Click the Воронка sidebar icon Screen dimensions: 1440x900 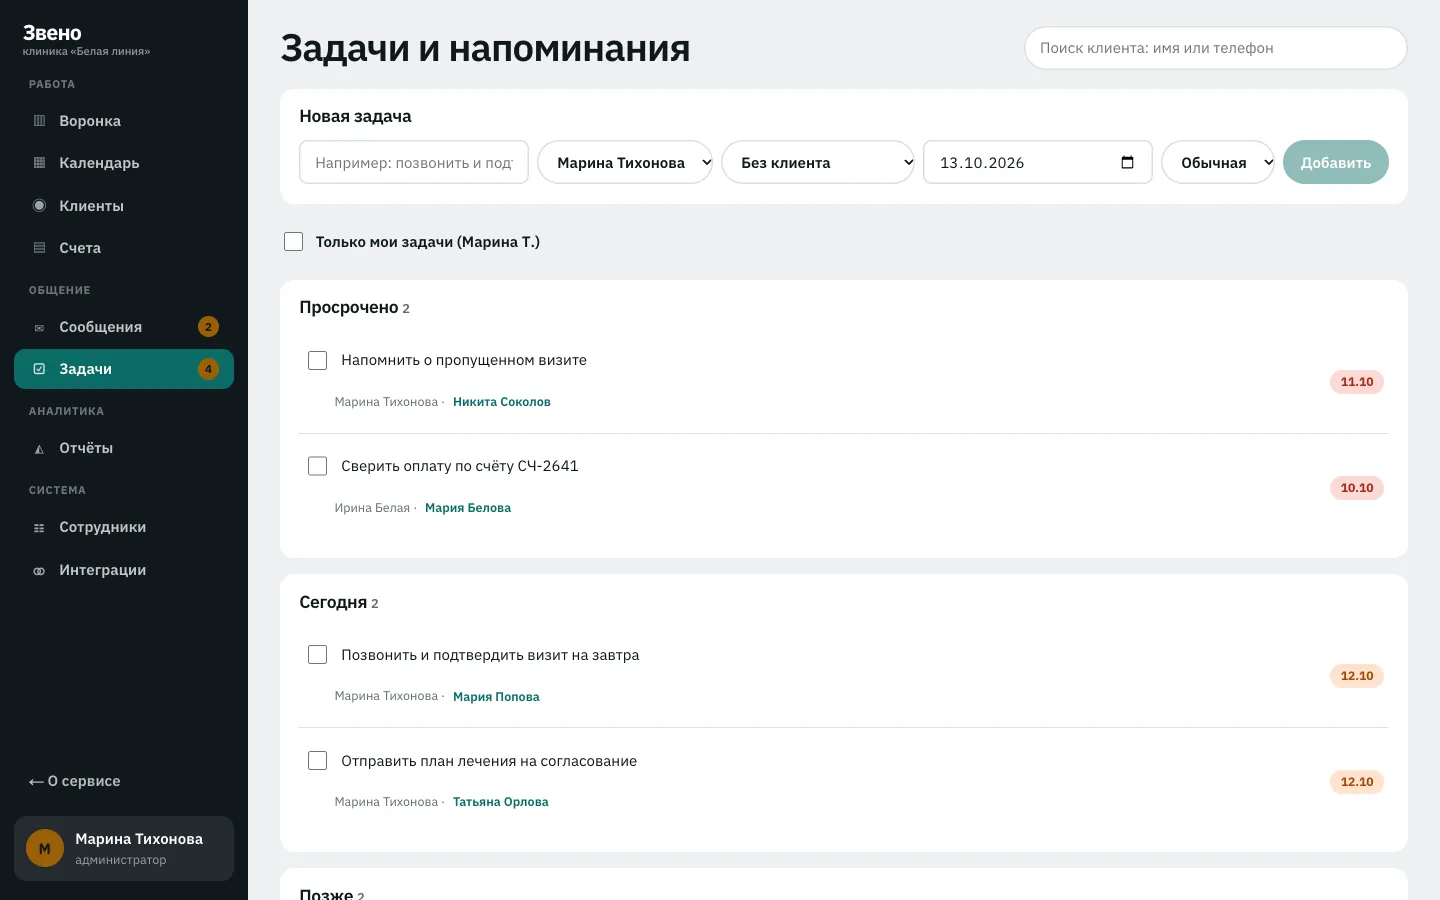click(40, 121)
